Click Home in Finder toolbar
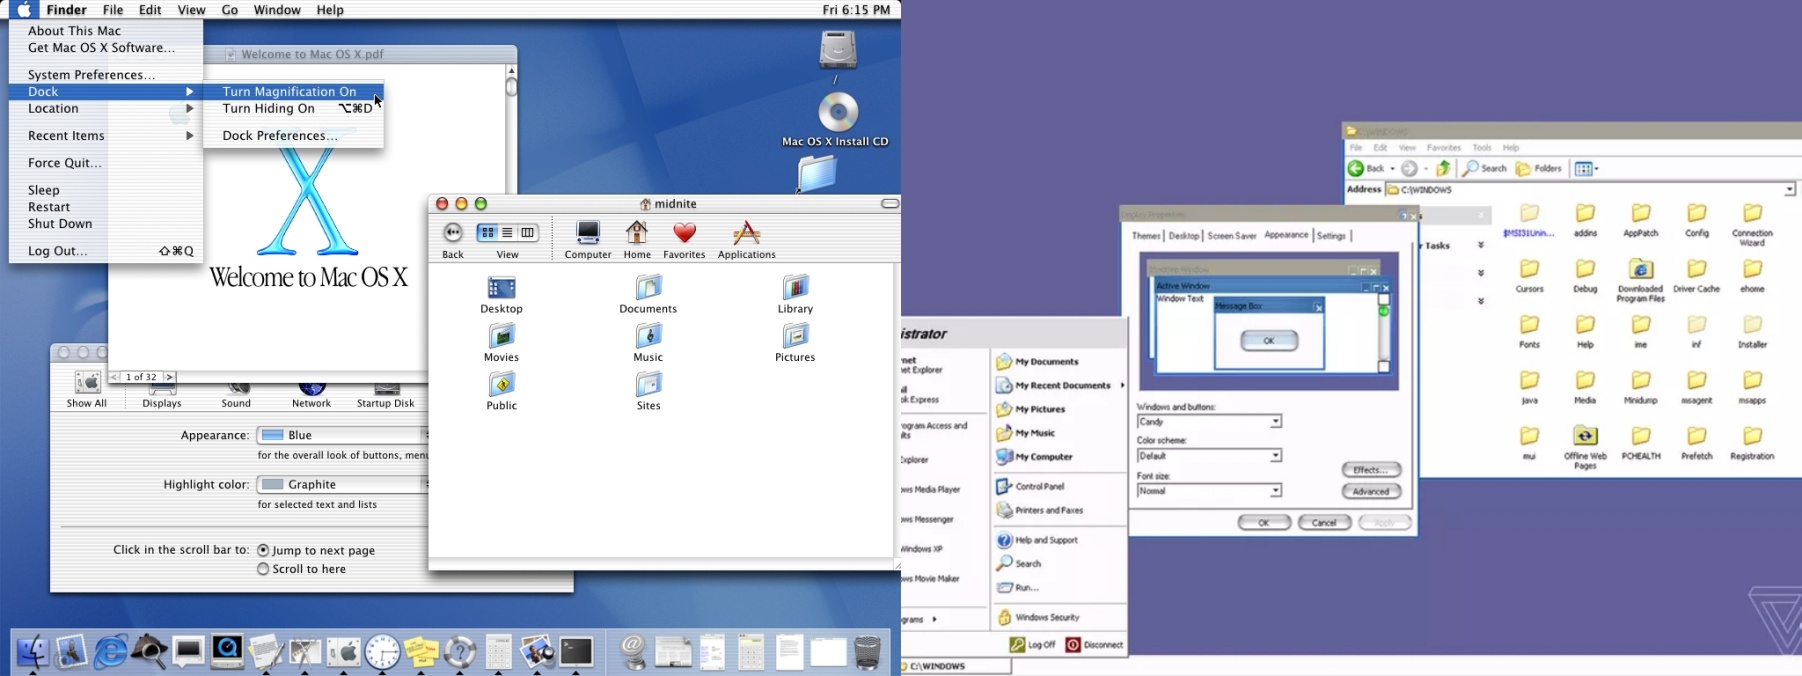1802x676 pixels. pyautogui.click(x=637, y=240)
